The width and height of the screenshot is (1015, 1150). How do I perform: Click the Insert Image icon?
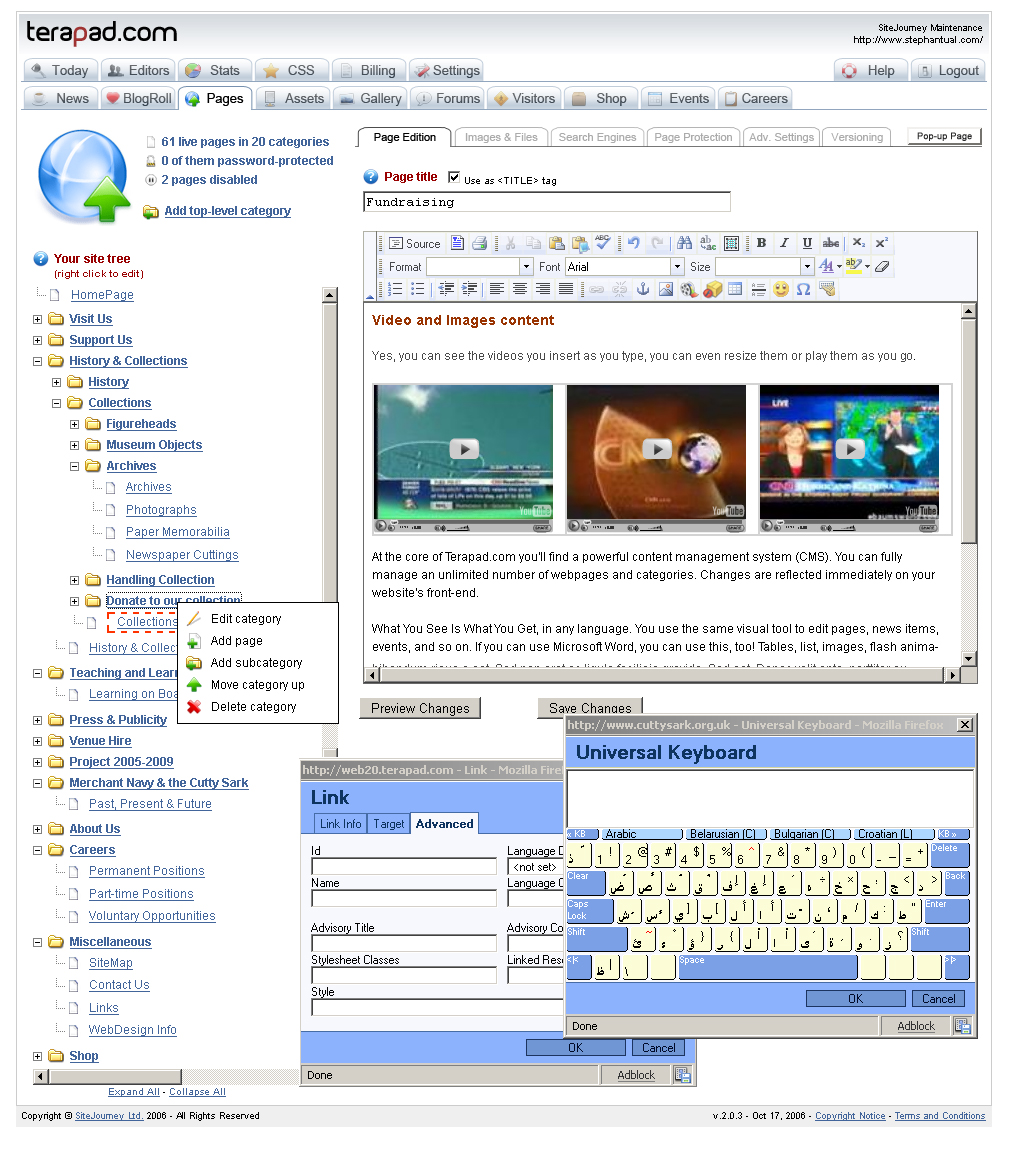(x=666, y=289)
